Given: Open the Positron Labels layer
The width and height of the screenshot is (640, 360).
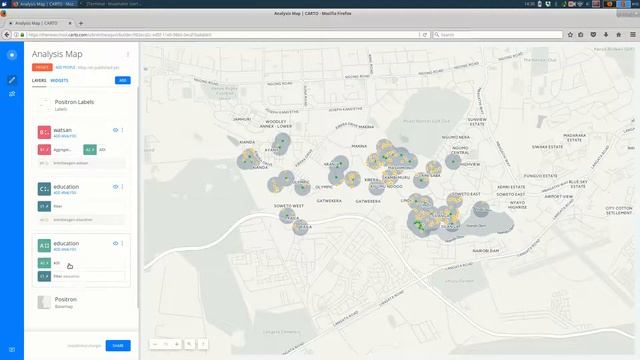Looking at the screenshot, I should [x=81, y=105].
